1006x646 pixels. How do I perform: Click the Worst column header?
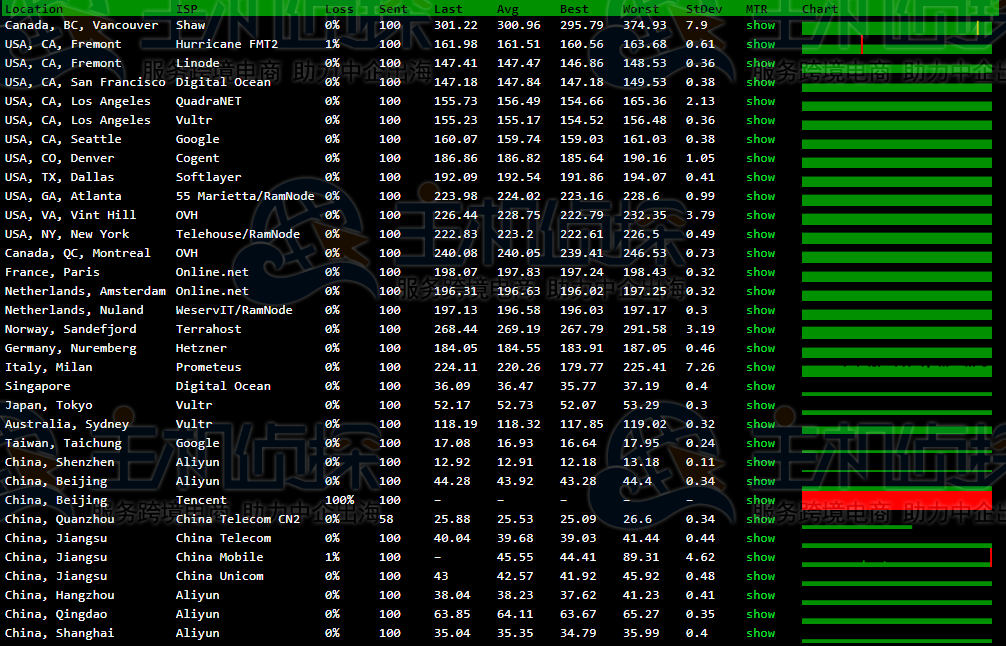(x=641, y=9)
